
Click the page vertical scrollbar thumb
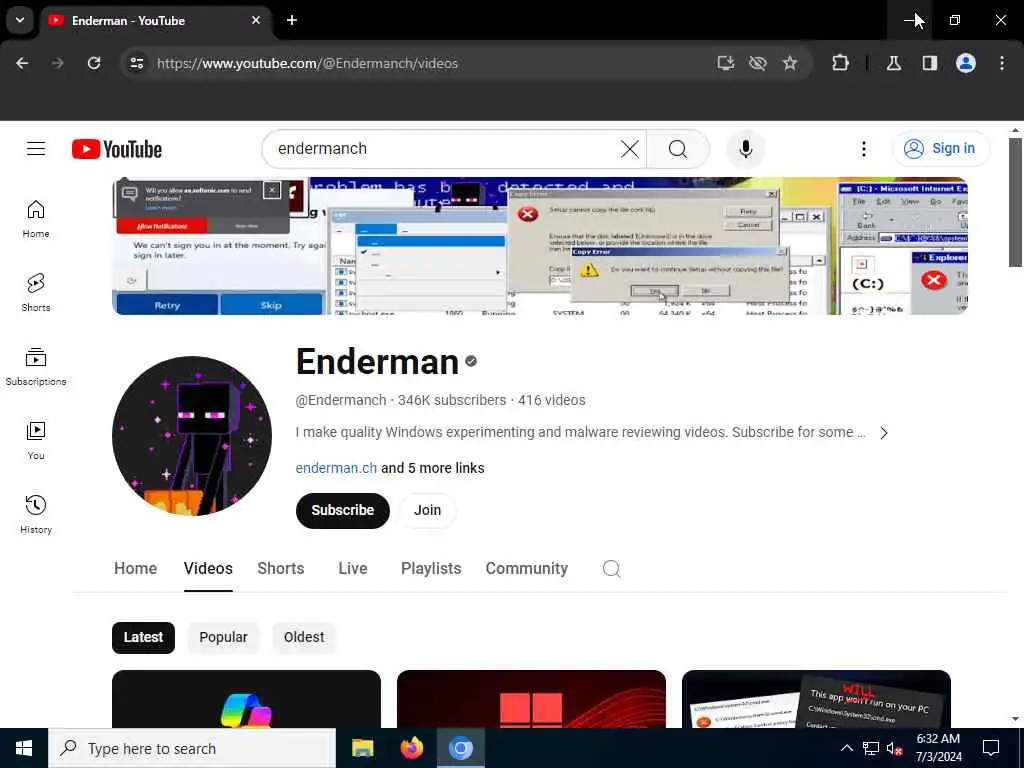point(1015,202)
